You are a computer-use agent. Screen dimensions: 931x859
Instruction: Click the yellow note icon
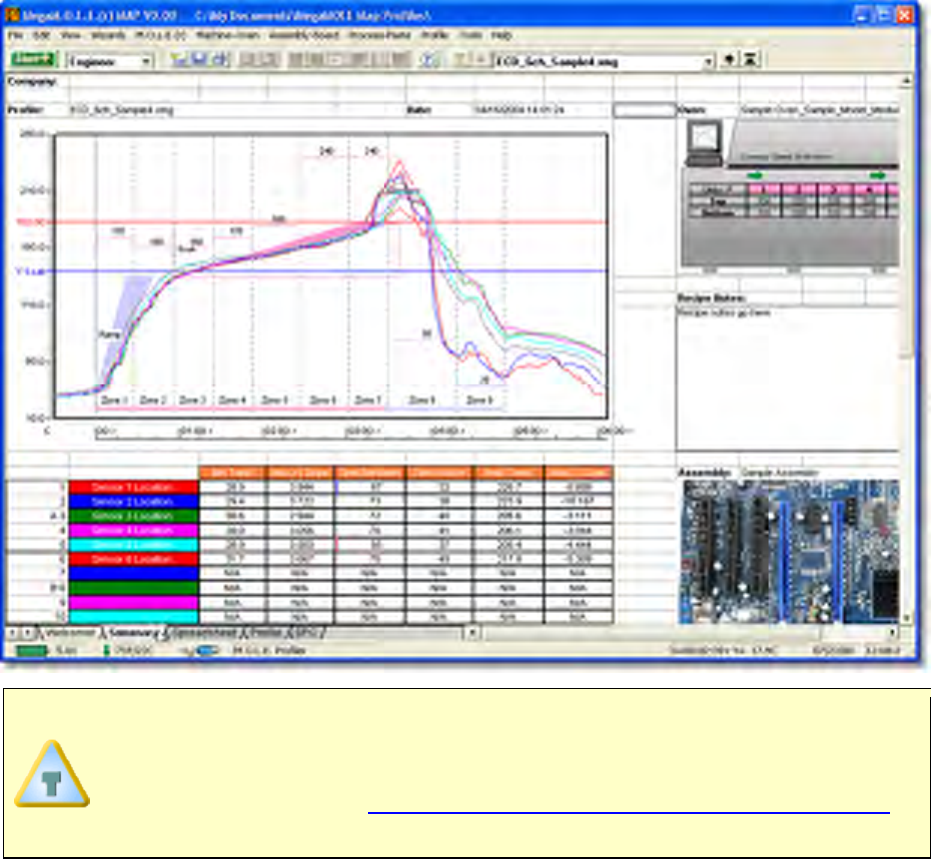(x=52, y=774)
